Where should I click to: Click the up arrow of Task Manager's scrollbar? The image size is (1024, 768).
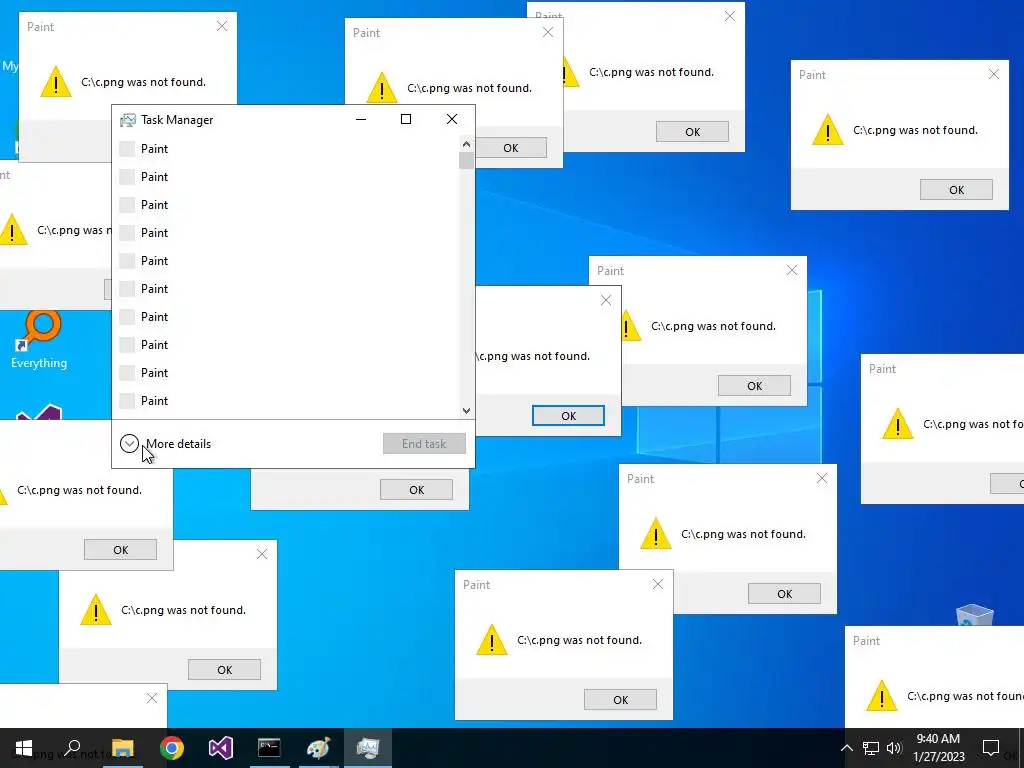[x=466, y=144]
